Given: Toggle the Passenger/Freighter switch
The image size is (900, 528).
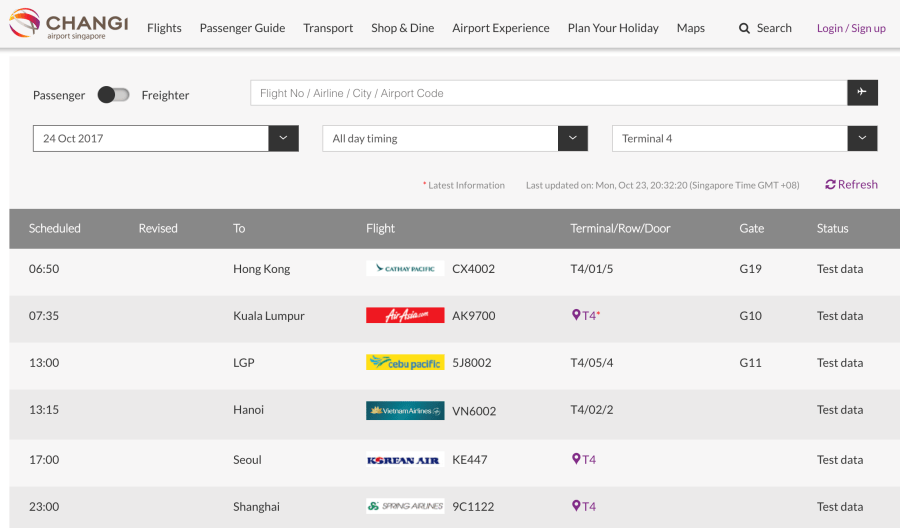Looking at the screenshot, I should [x=113, y=95].
